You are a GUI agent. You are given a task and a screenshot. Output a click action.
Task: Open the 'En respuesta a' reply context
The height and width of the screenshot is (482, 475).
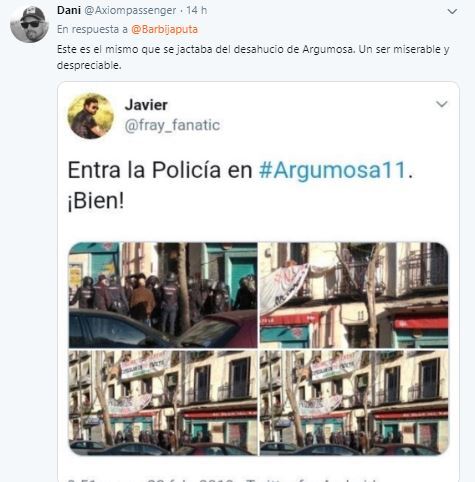pyautogui.click(x=92, y=29)
